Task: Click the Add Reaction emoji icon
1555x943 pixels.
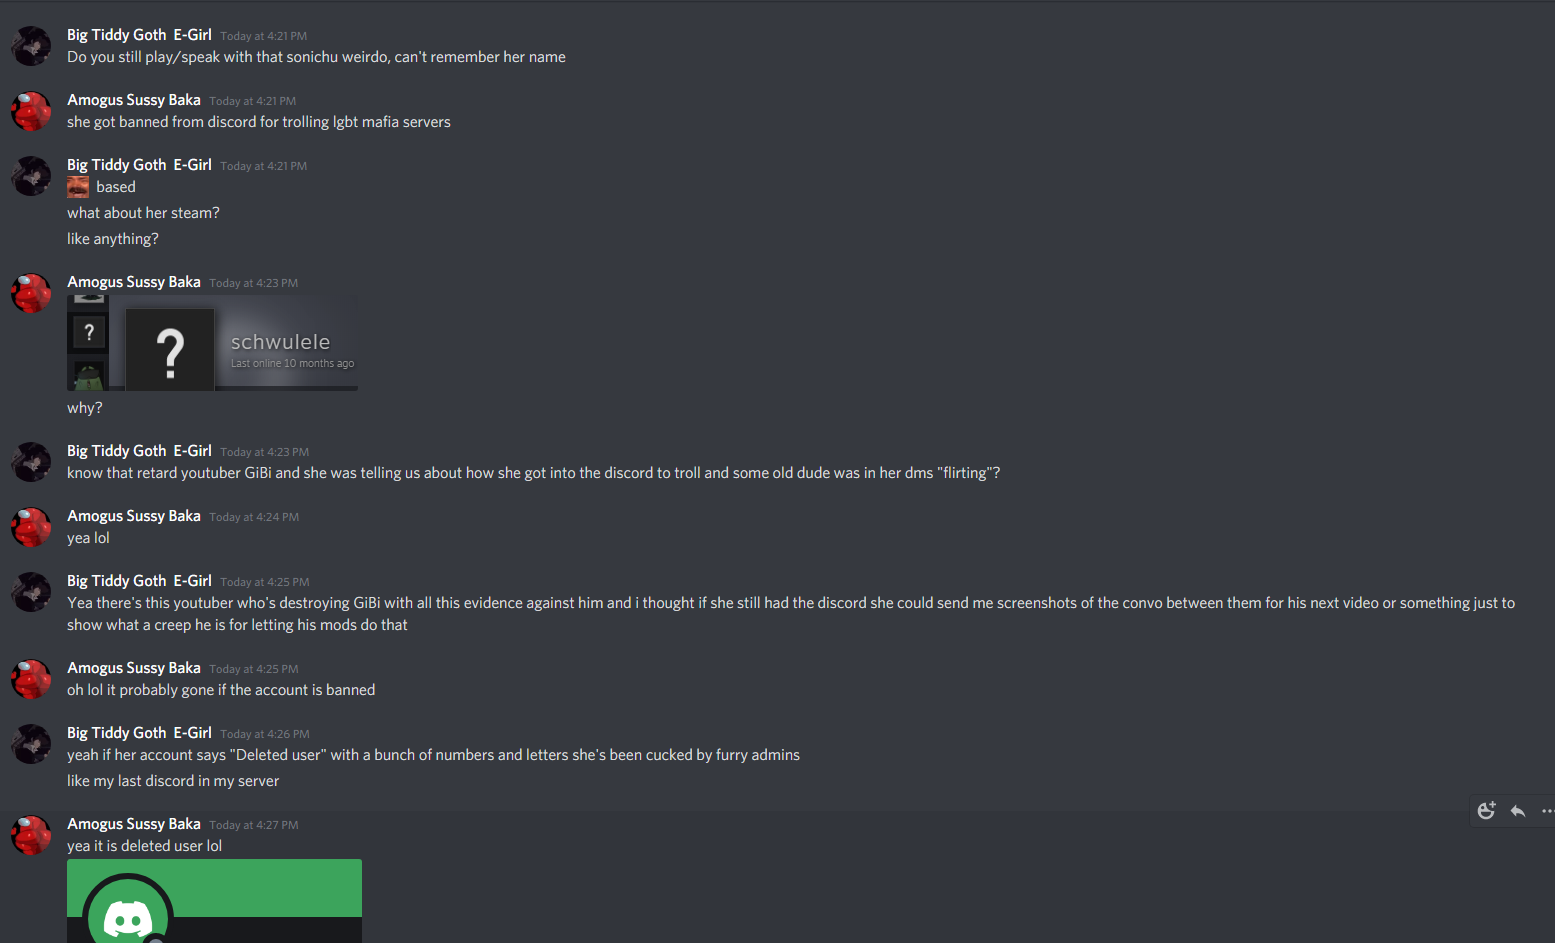Action: coord(1487,811)
